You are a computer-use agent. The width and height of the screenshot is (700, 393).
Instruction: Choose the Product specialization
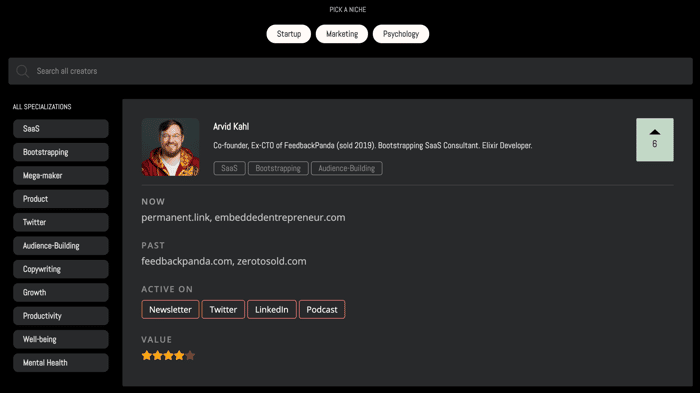coord(61,199)
